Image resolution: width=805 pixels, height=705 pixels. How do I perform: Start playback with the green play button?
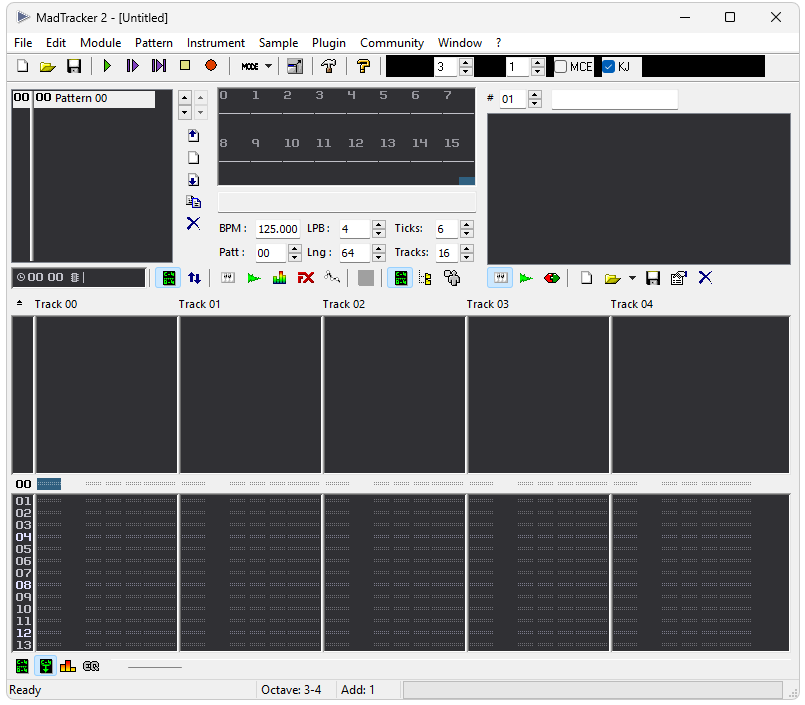[107, 66]
